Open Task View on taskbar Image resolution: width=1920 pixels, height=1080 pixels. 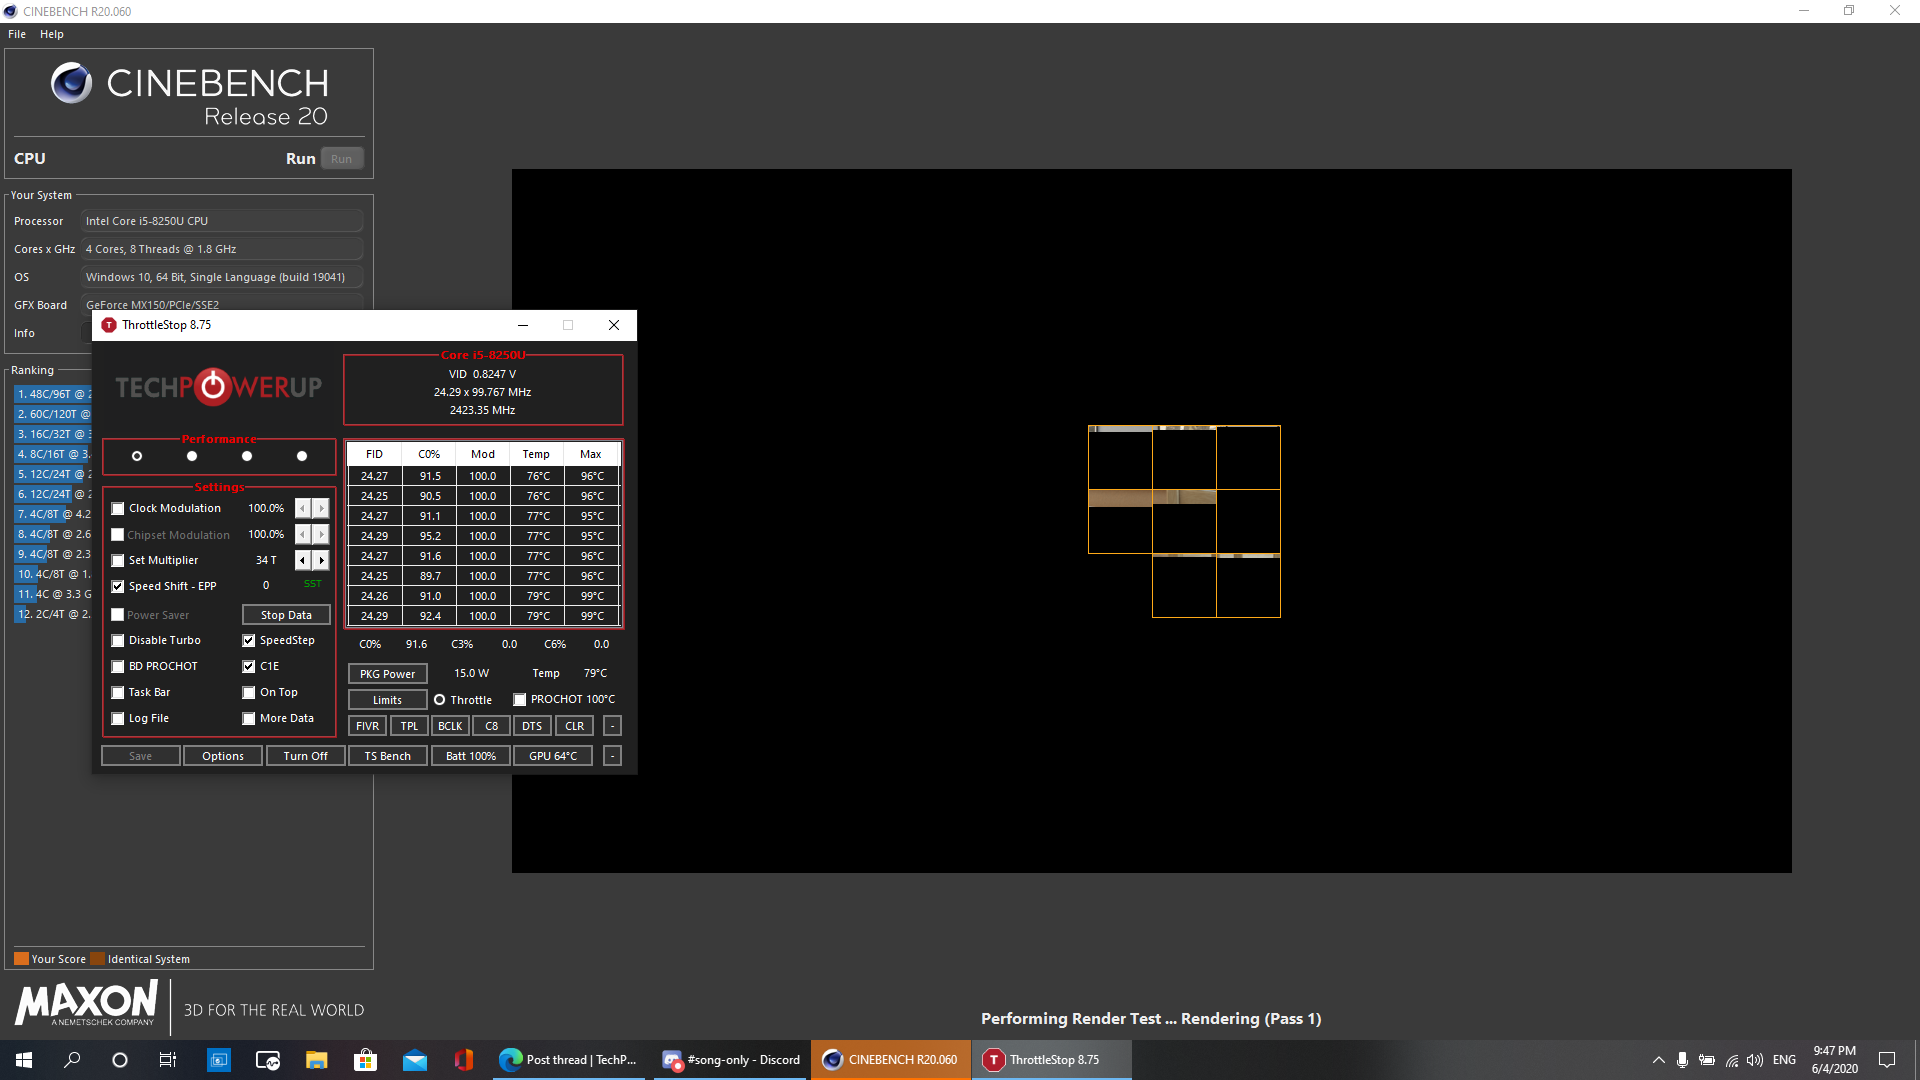(x=168, y=1060)
